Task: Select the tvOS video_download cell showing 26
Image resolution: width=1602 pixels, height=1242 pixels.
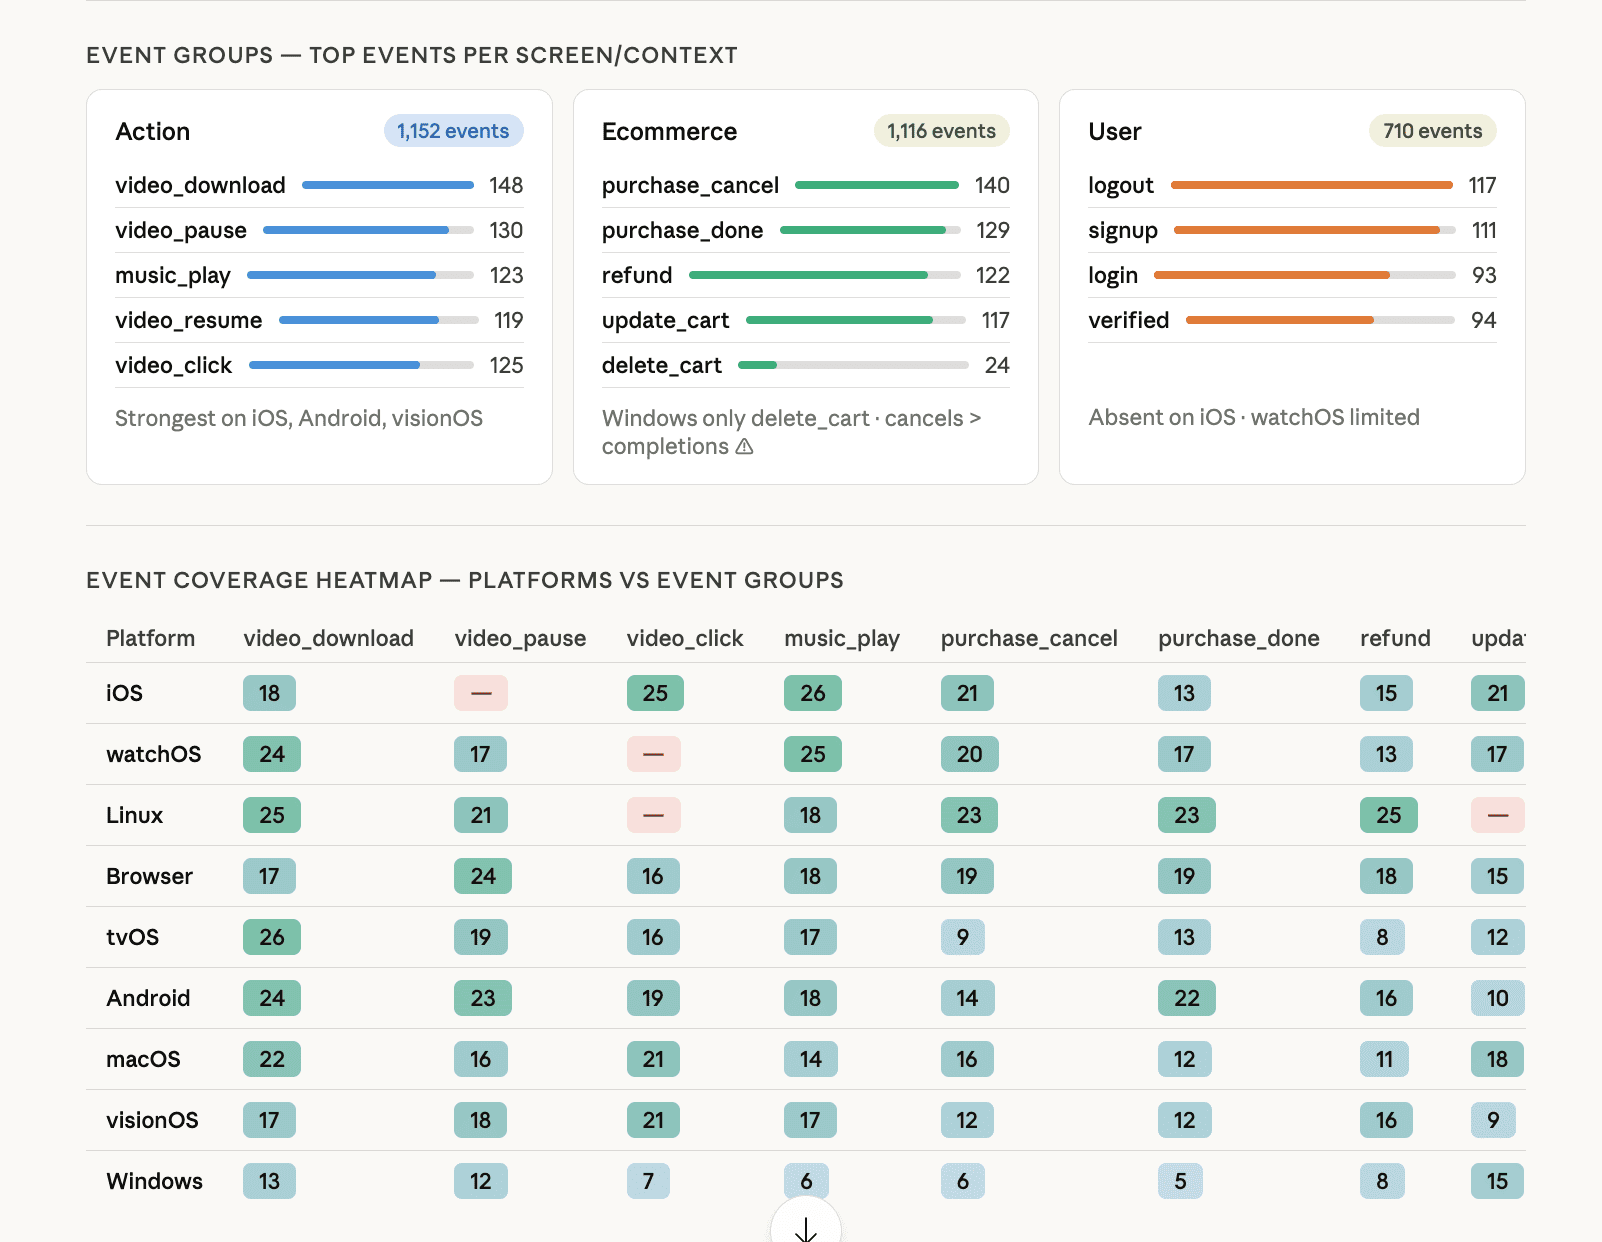Action: [x=271, y=937]
